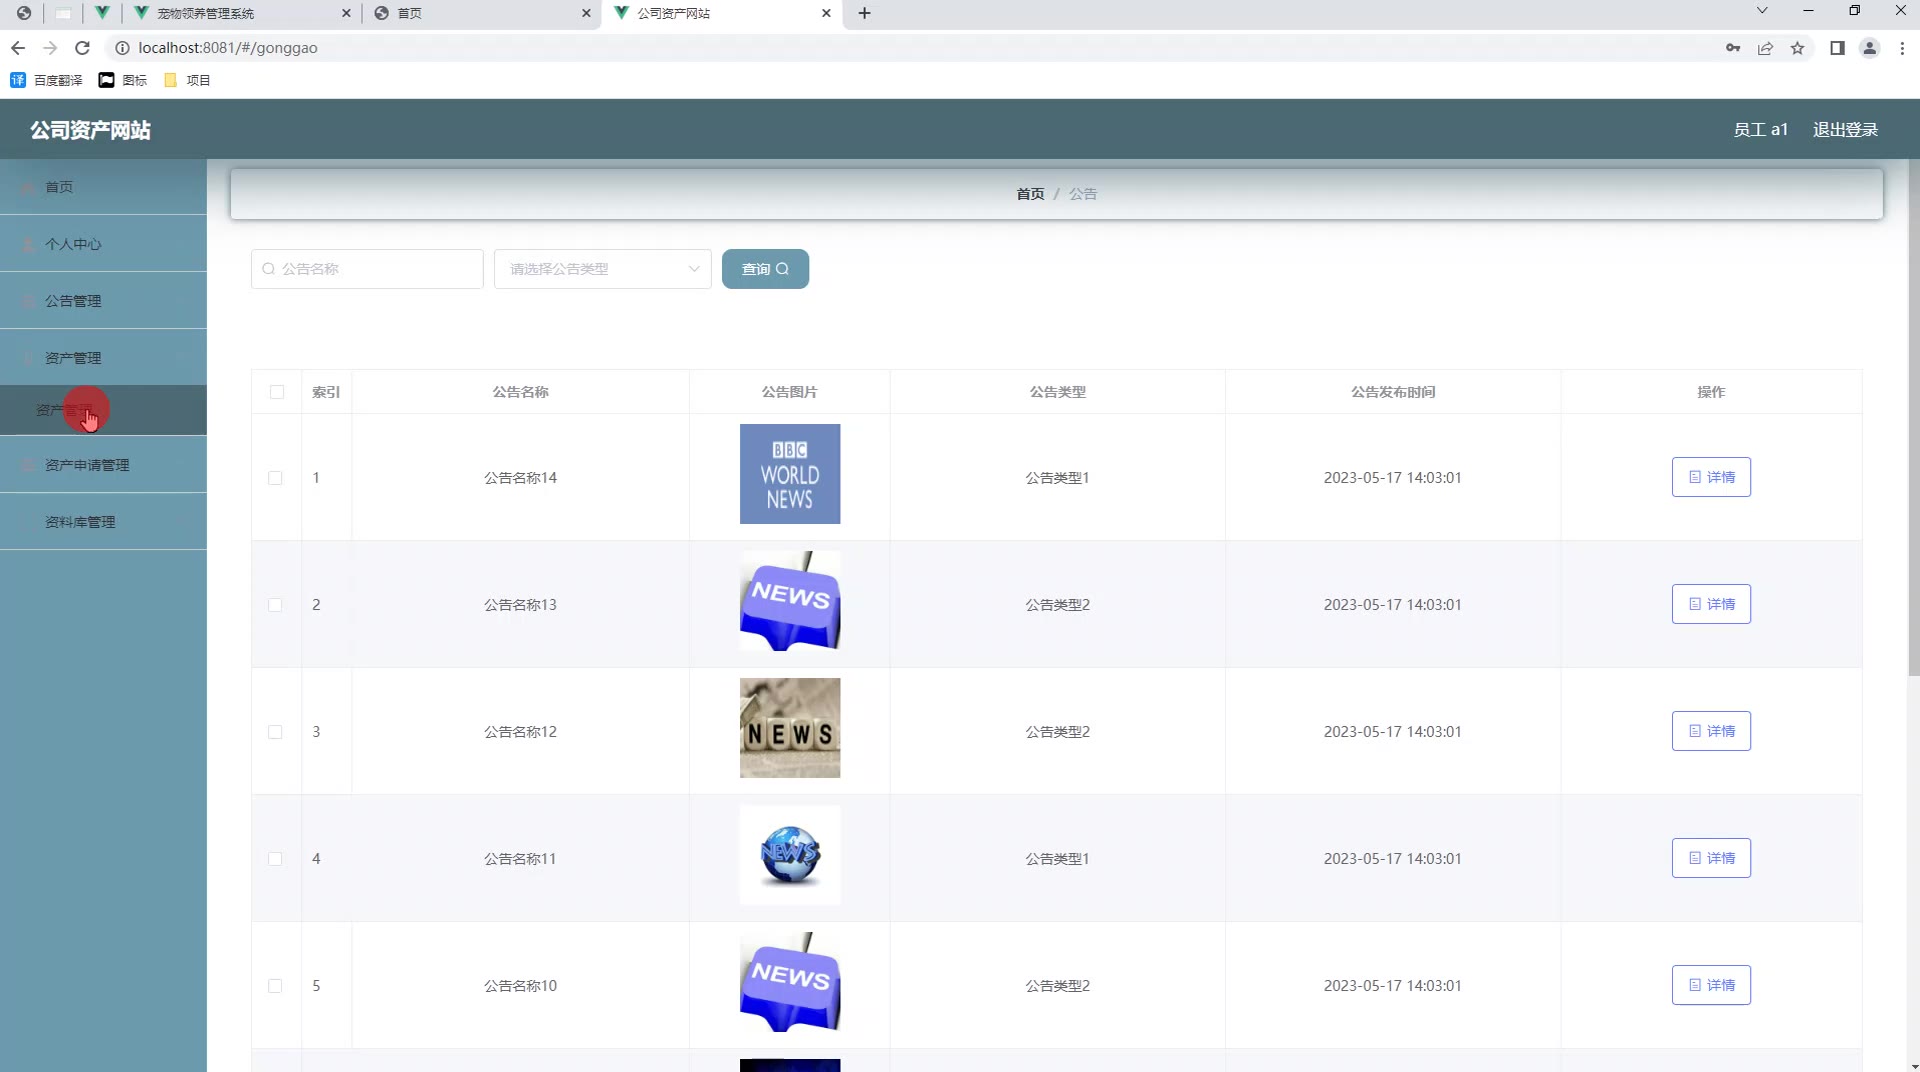Open 图标 bookmark
The image size is (1920, 1072).
[123, 80]
